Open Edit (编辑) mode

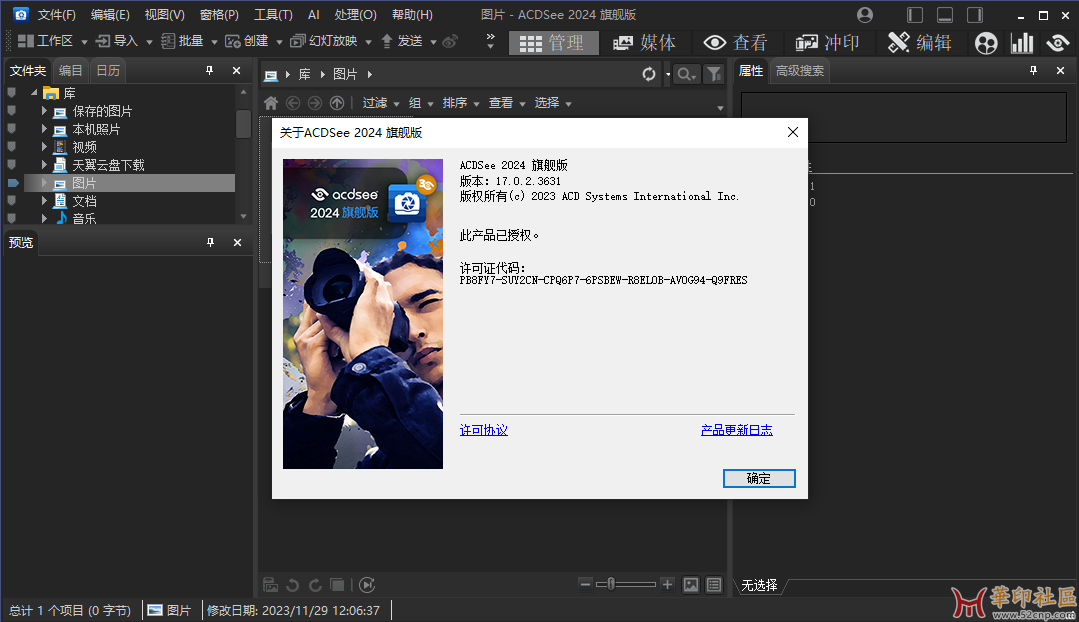coord(920,43)
